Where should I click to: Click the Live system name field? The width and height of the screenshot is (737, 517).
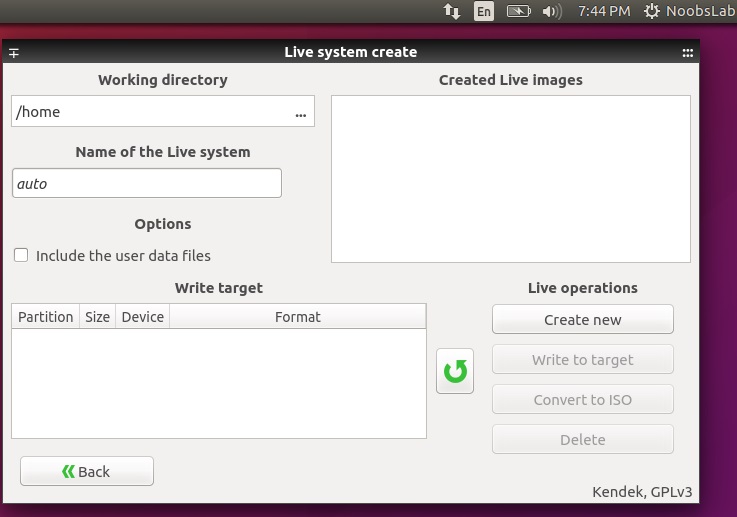[146, 184]
